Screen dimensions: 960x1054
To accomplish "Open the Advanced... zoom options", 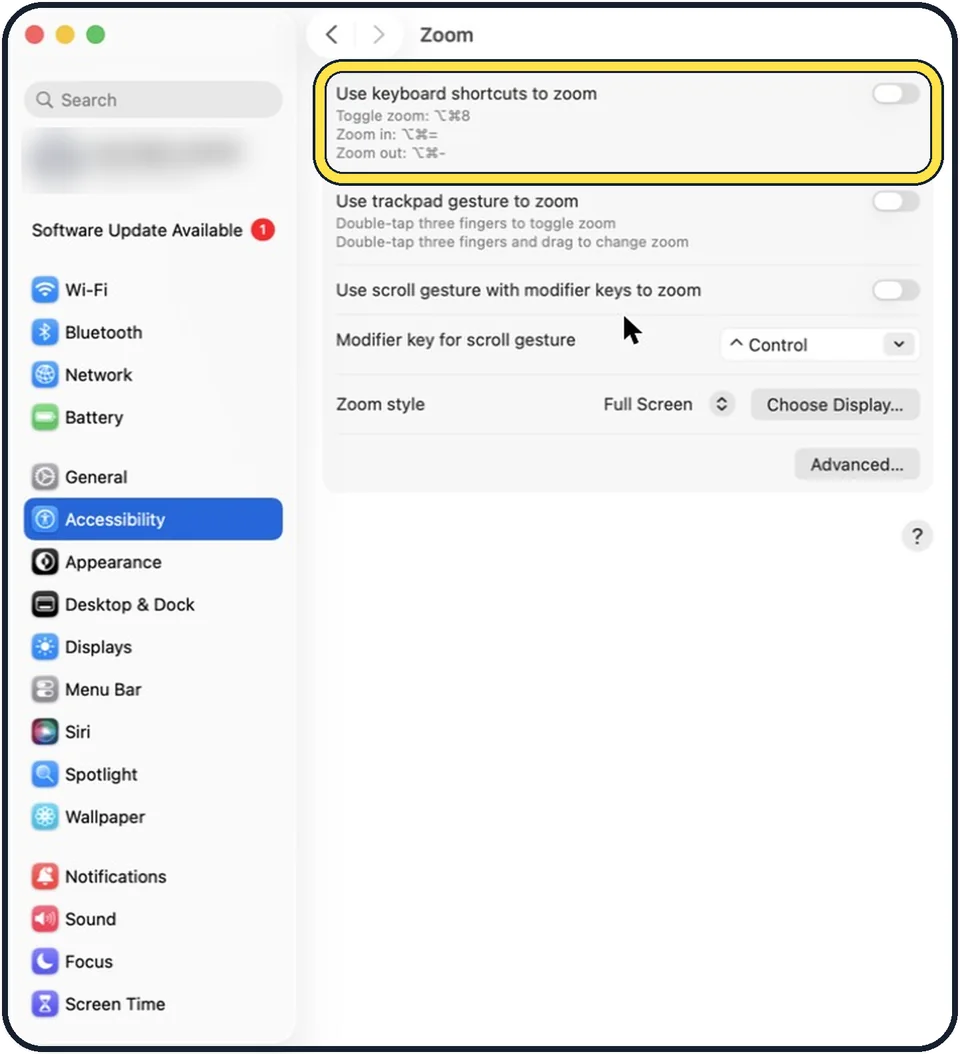I will [x=856, y=464].
